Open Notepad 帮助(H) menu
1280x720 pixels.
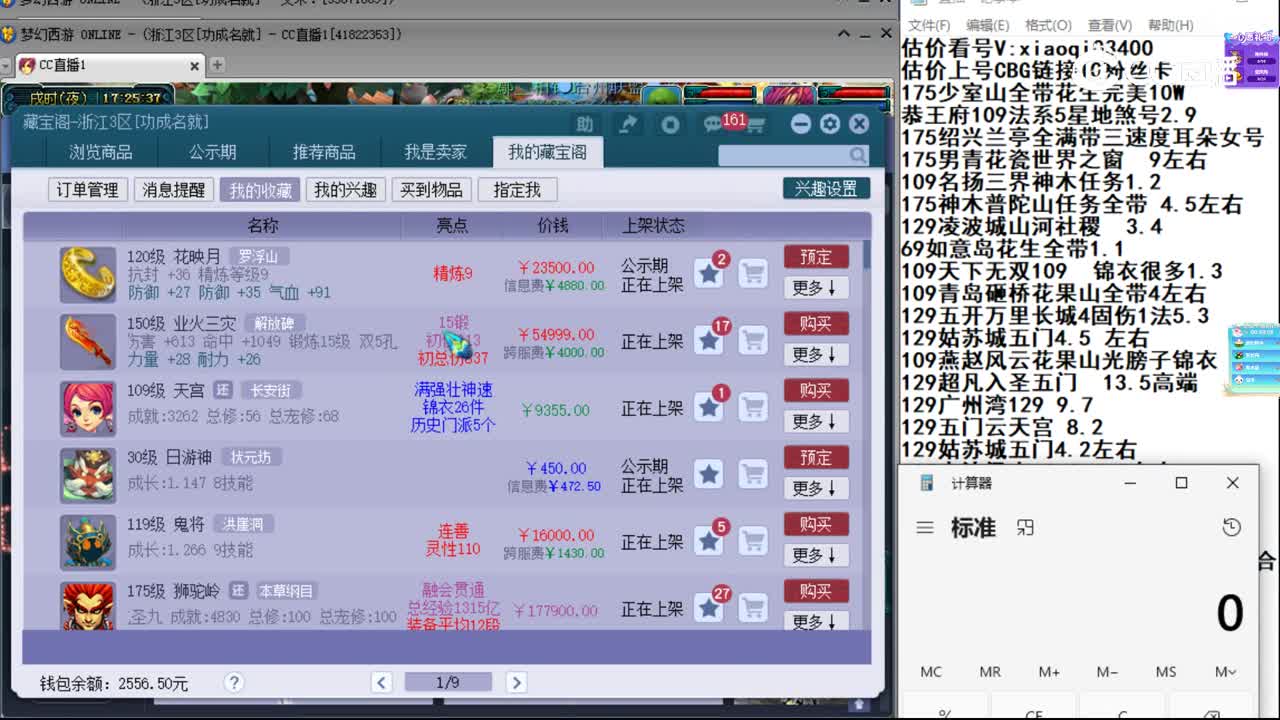click(x=1171, y=25)
